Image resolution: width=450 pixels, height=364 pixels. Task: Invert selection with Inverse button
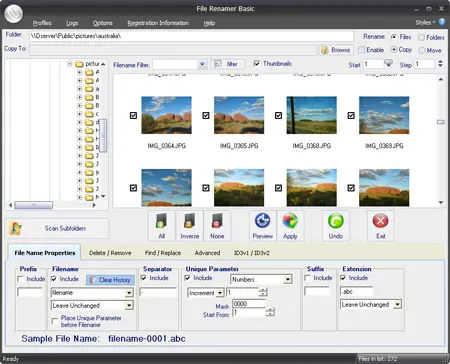coord(189,226)
